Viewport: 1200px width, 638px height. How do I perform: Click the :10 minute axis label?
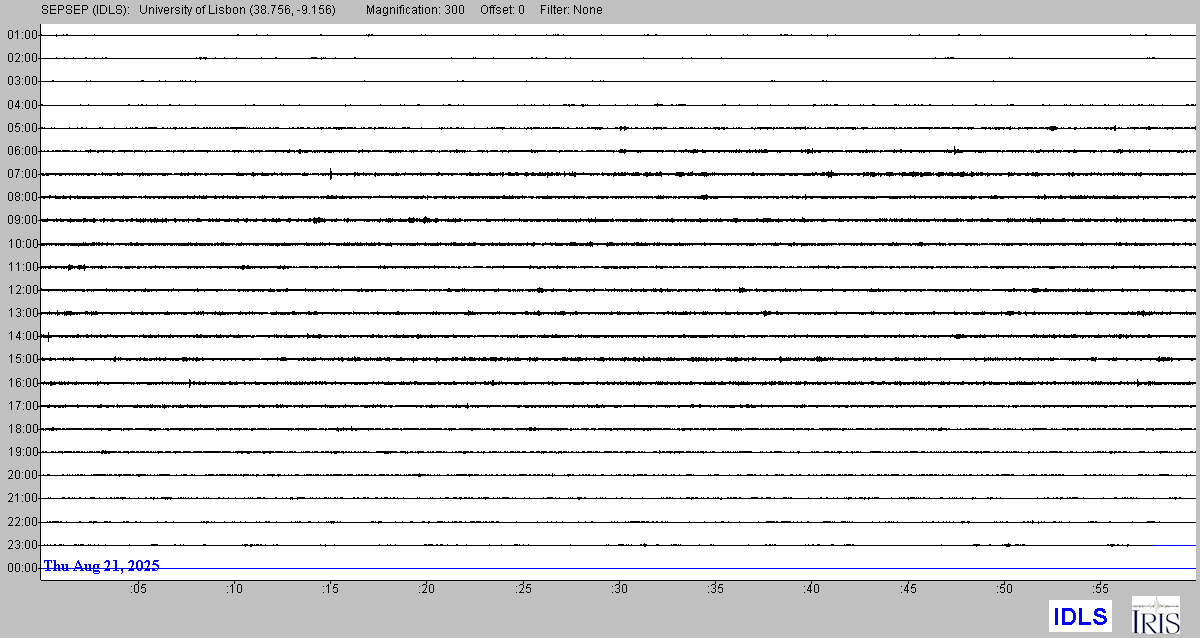point(235,590)
